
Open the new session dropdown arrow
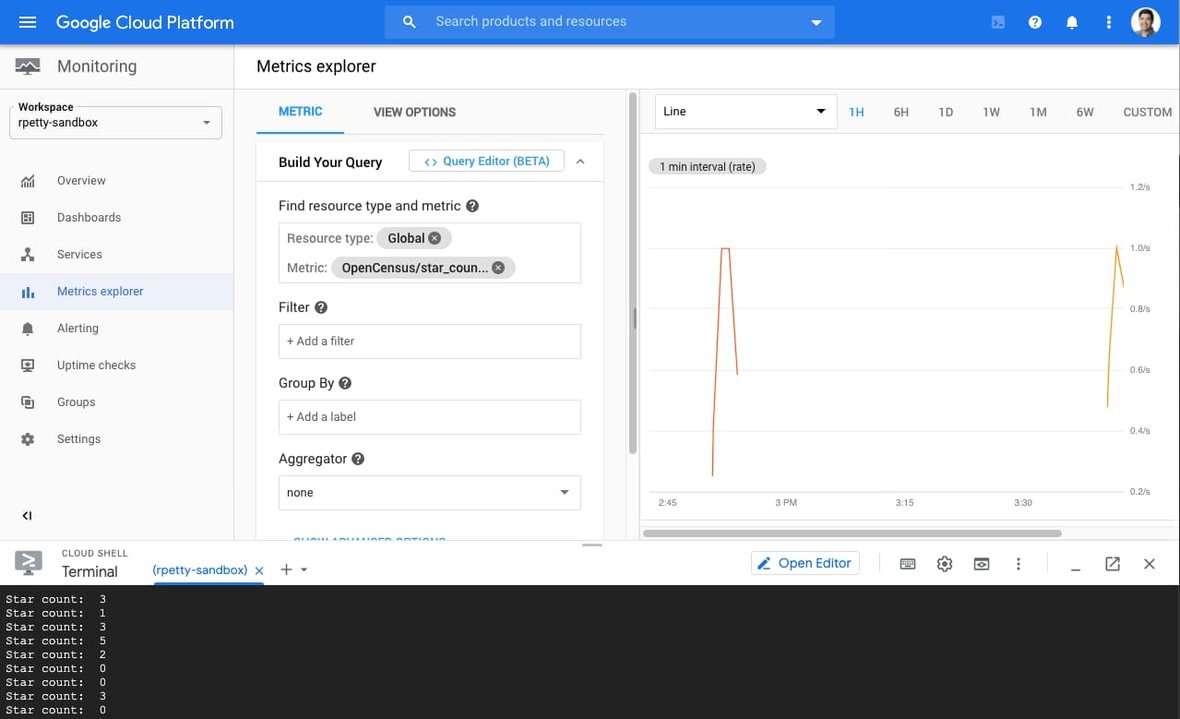click(x=304, y=570)
